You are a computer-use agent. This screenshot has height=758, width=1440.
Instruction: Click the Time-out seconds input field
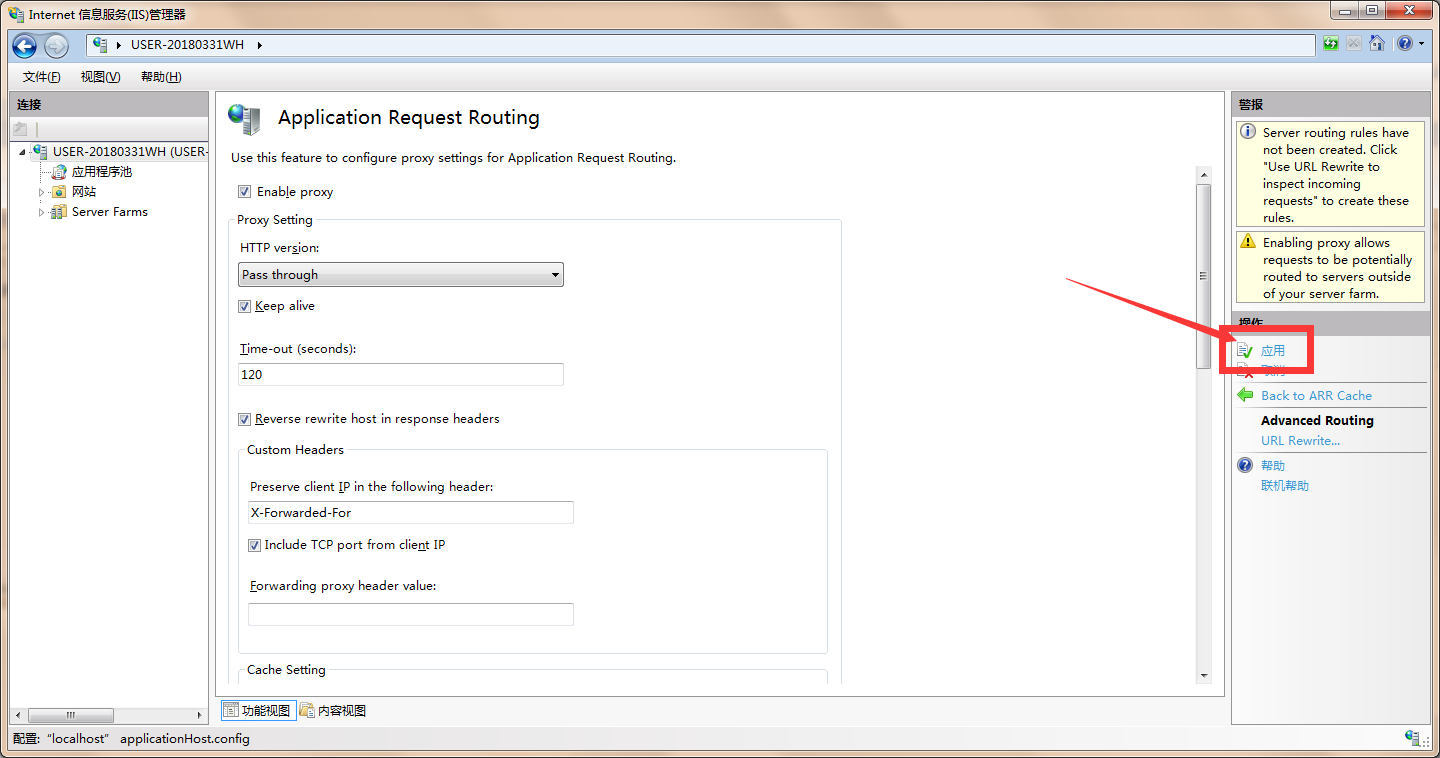[401, 374]
